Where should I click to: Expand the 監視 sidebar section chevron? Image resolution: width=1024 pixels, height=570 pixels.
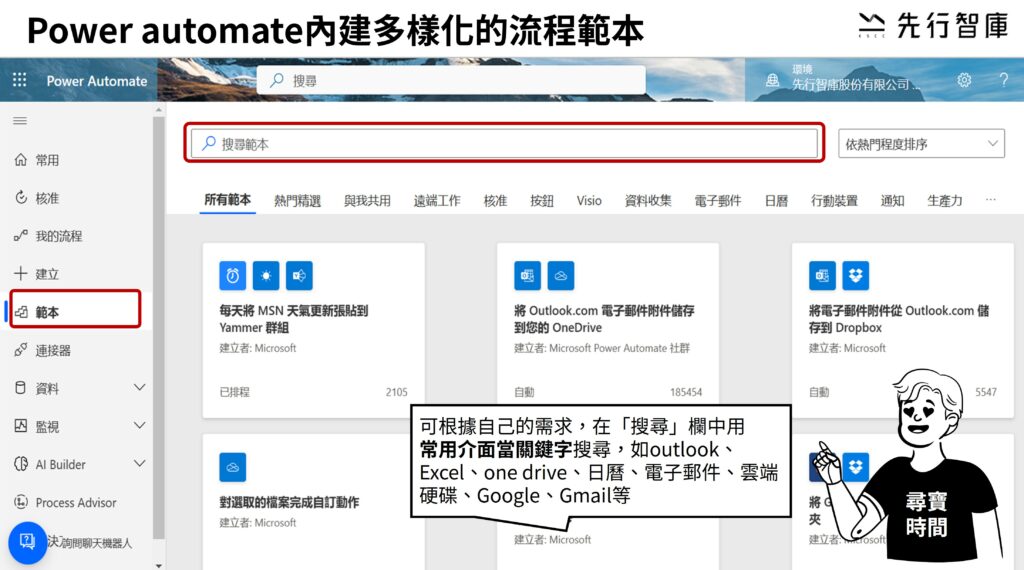click(x=139, y=426)
